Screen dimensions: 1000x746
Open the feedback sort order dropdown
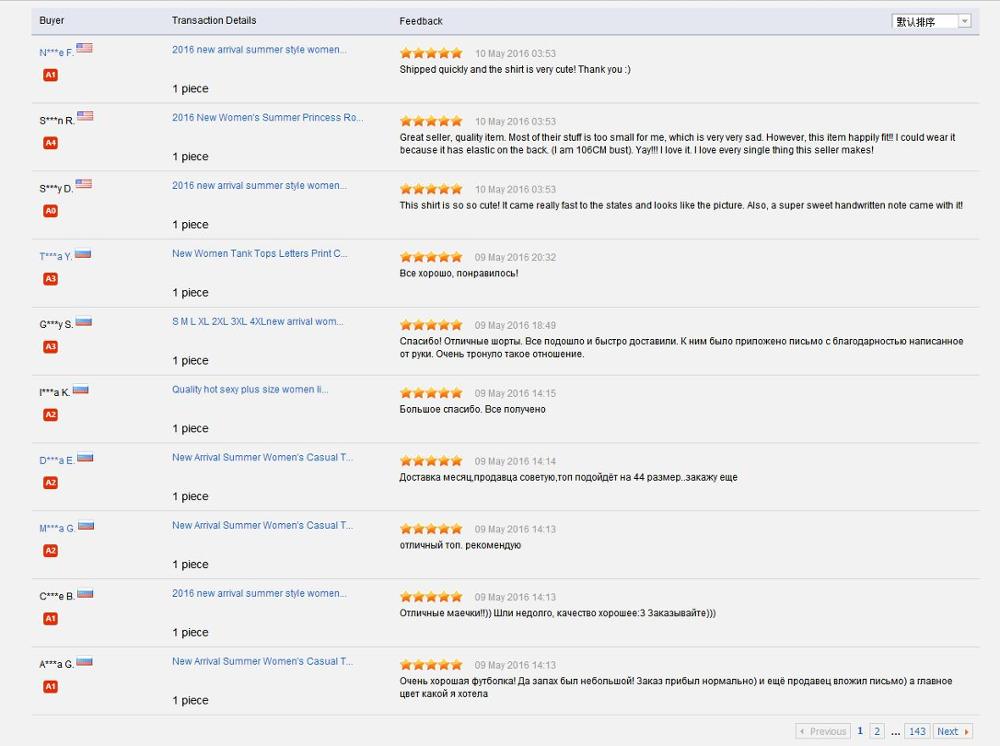coord(931,21)
